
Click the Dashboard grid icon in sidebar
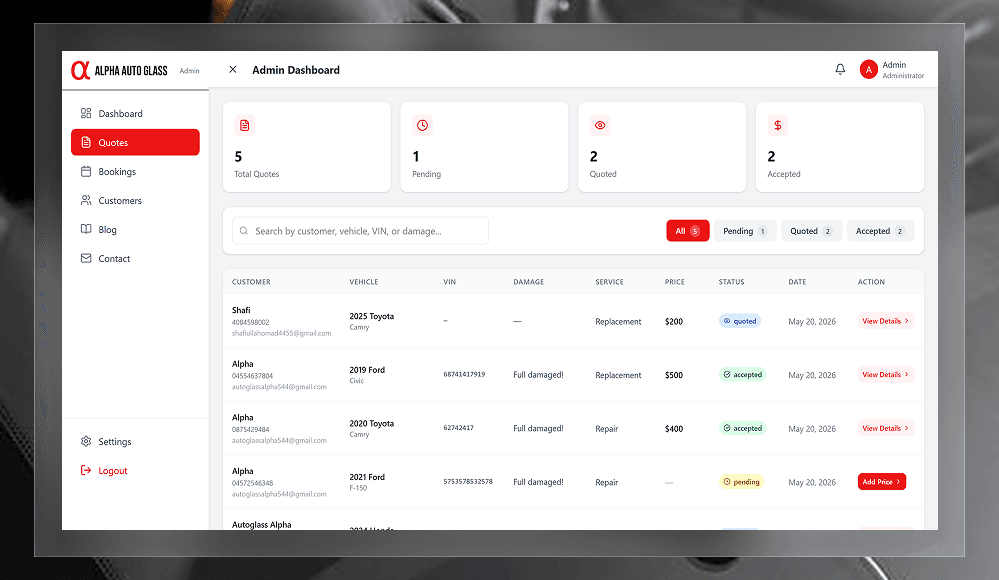pos(86,113)
